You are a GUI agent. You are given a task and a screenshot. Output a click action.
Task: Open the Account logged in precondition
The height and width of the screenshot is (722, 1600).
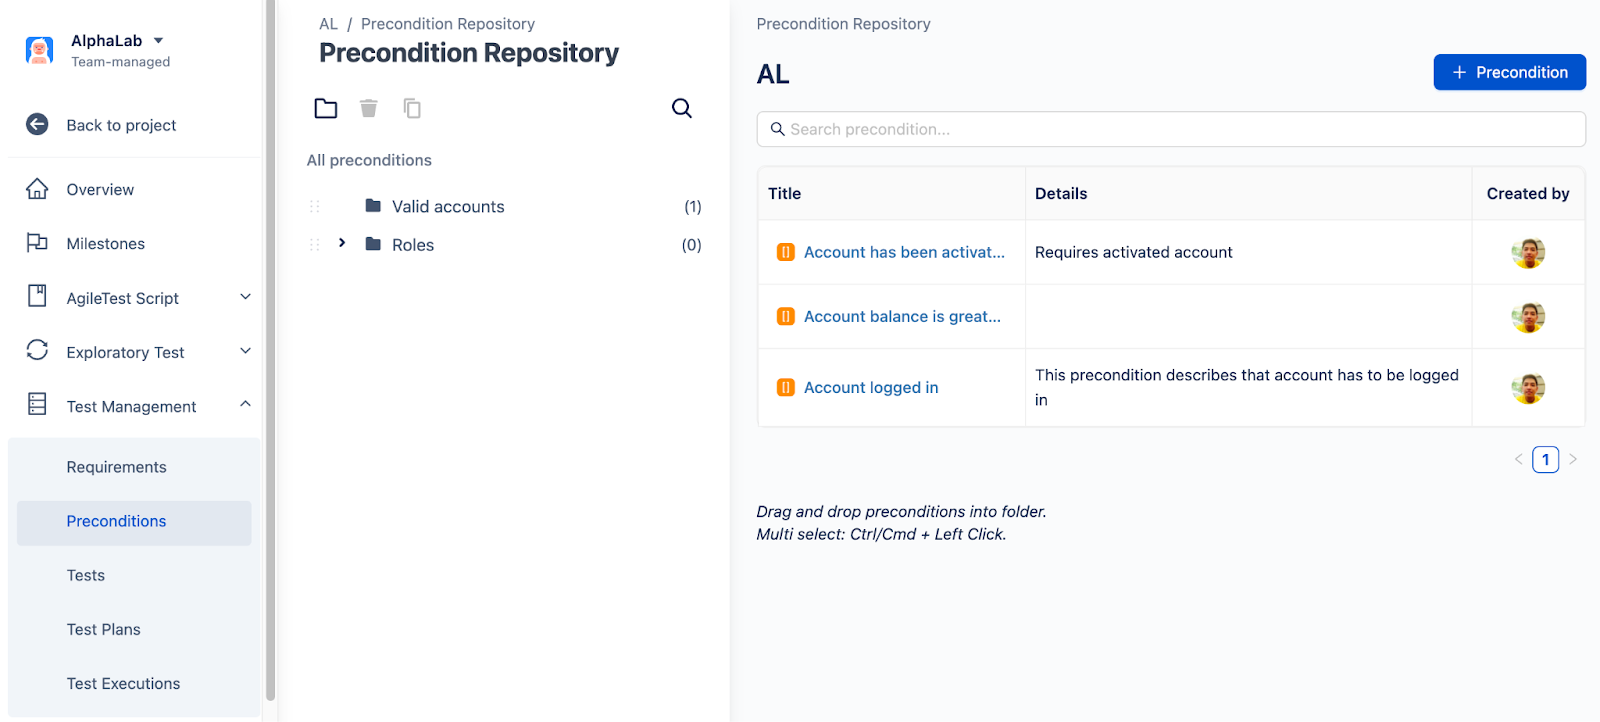[x=870, y=388]
